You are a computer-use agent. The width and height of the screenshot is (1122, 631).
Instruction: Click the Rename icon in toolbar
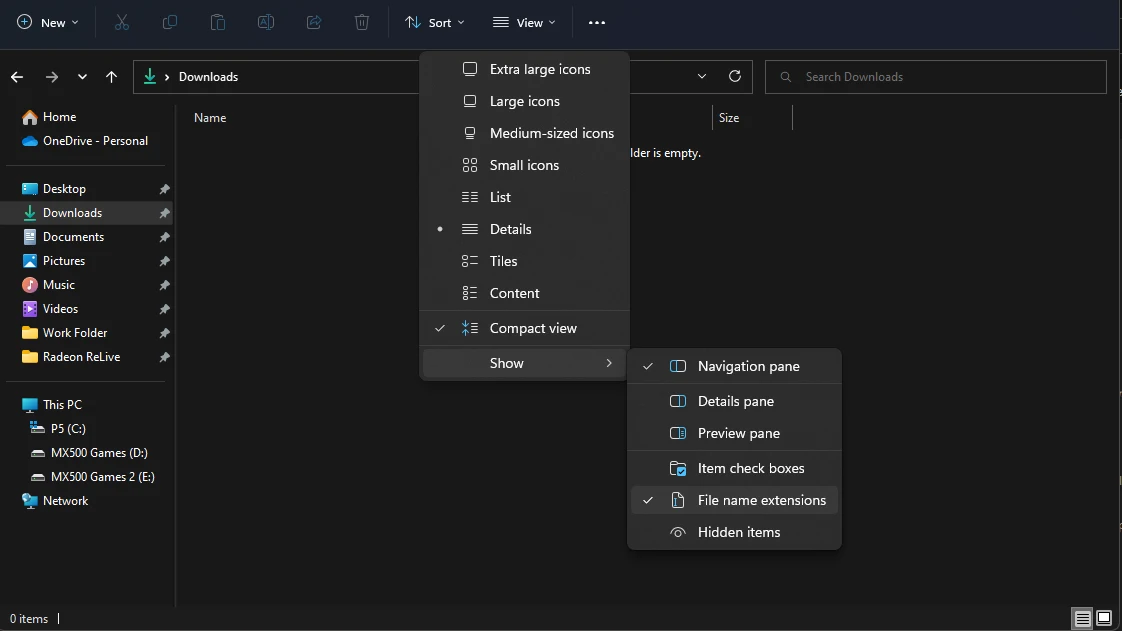266,22
